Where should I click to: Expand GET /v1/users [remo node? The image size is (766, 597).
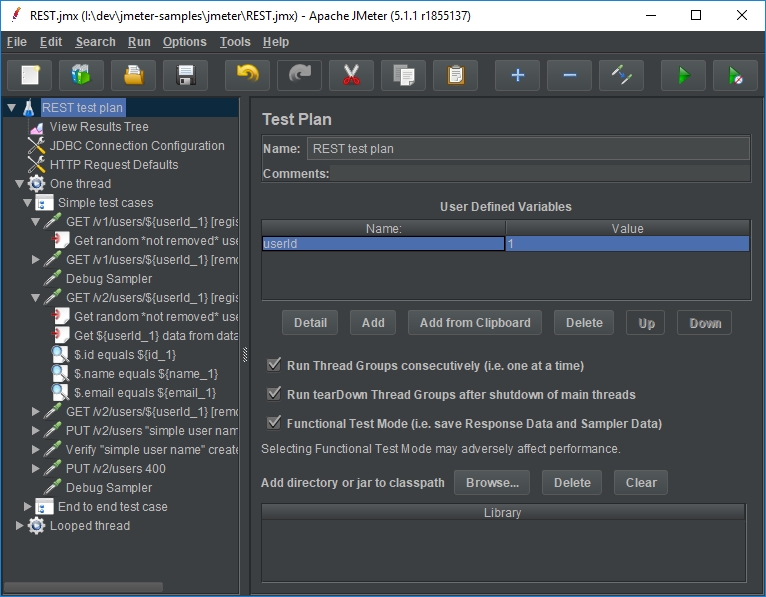coord(36,259)
